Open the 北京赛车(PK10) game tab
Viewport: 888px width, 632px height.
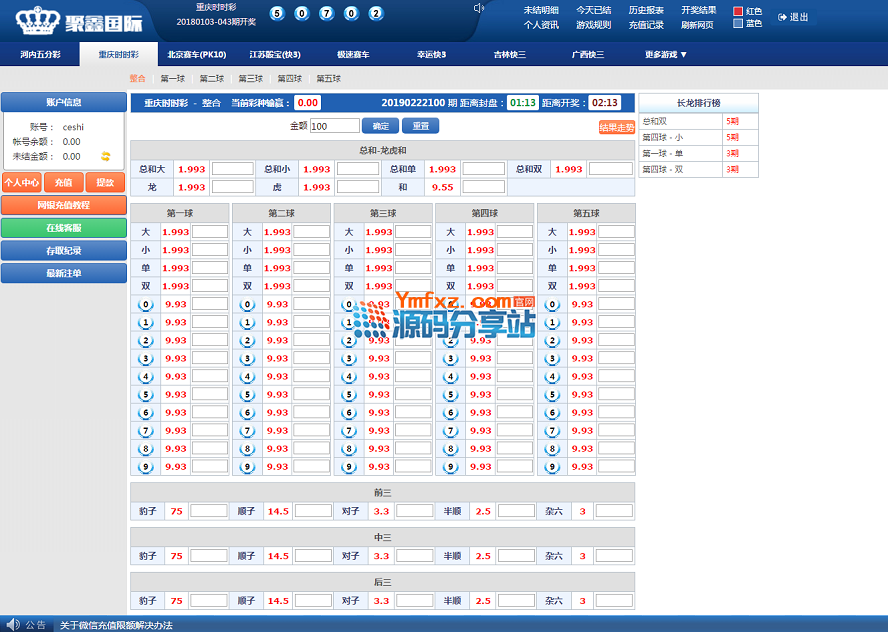click(x=197, y=55)
